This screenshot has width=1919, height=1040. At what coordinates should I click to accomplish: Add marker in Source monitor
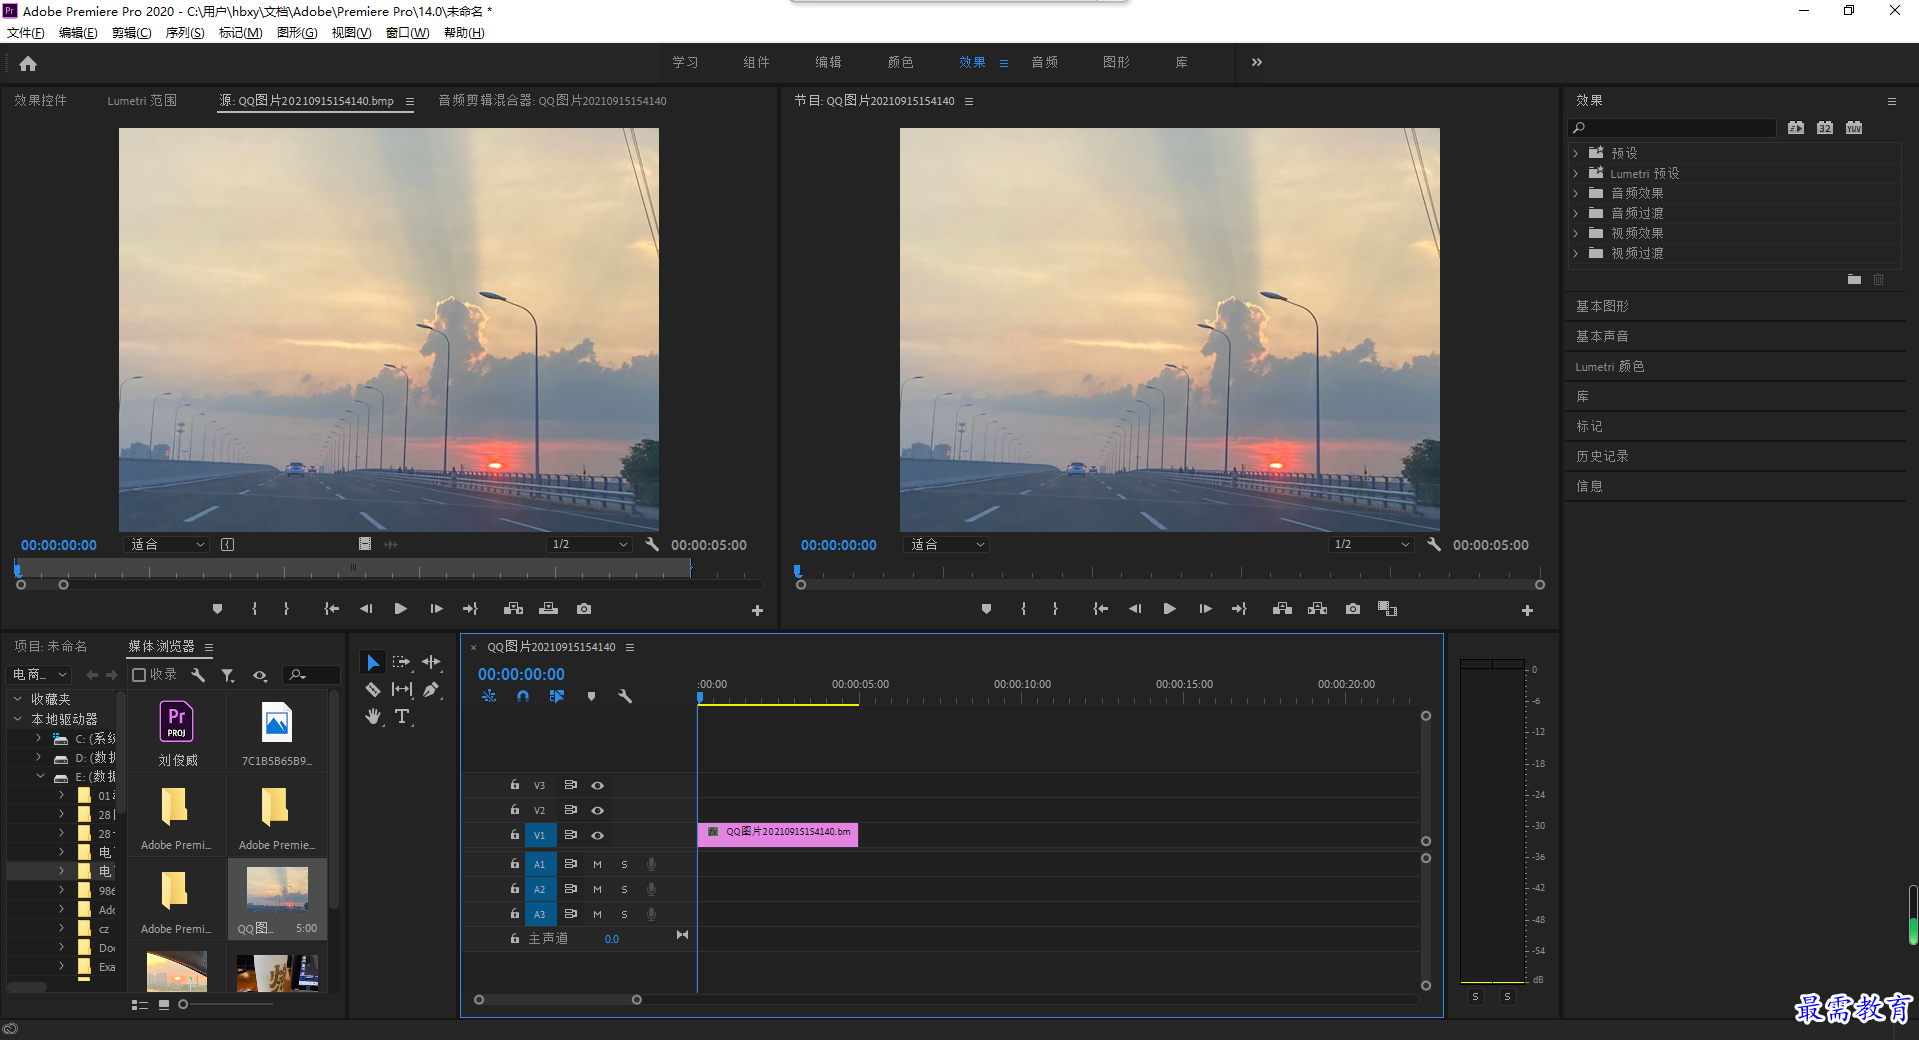coord(217,608)
